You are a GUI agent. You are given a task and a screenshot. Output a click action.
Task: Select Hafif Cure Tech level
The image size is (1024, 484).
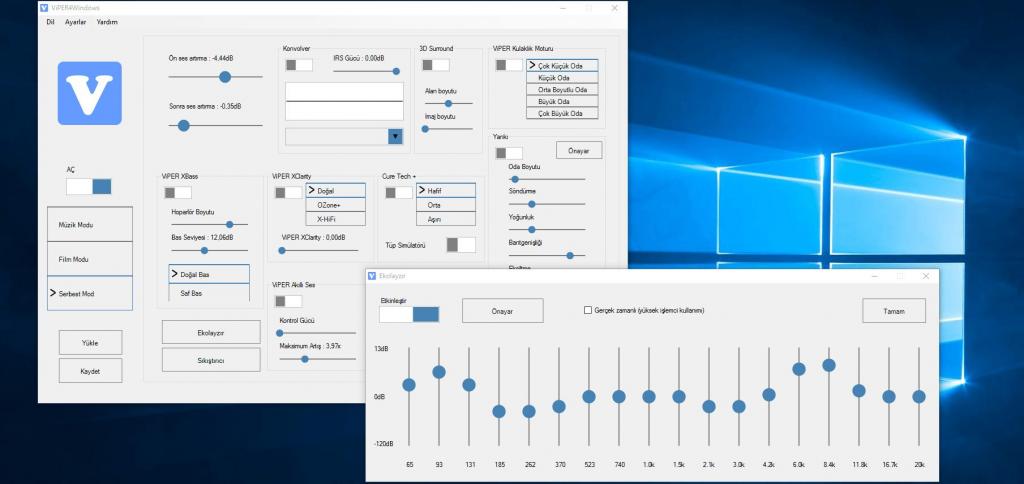(x=446, y=191)
